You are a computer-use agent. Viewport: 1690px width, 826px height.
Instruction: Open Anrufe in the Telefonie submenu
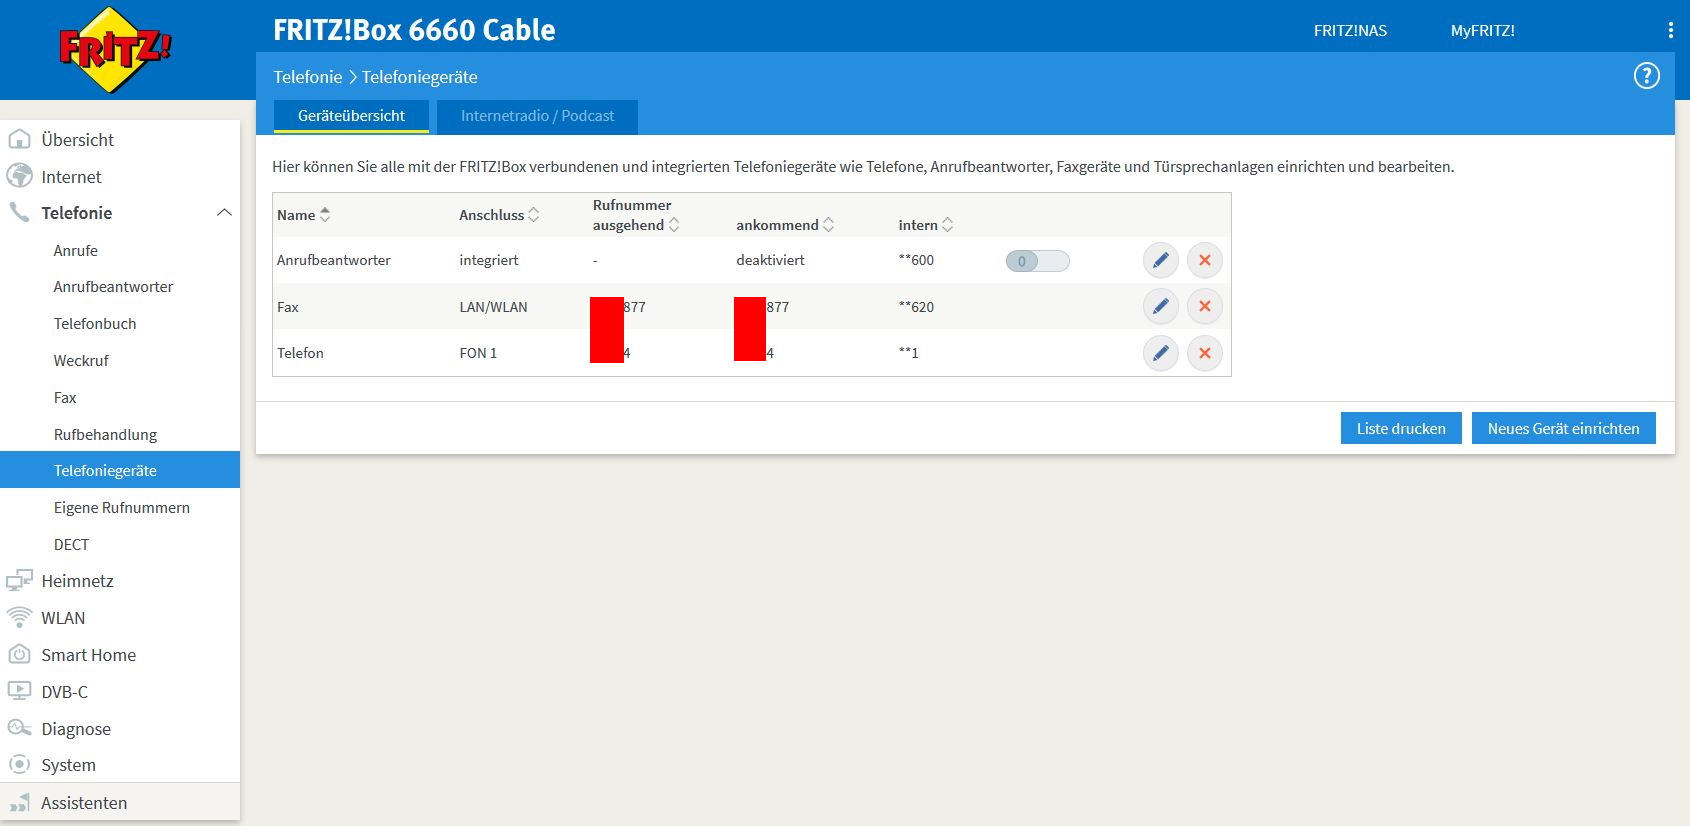[x=76, y=250]
